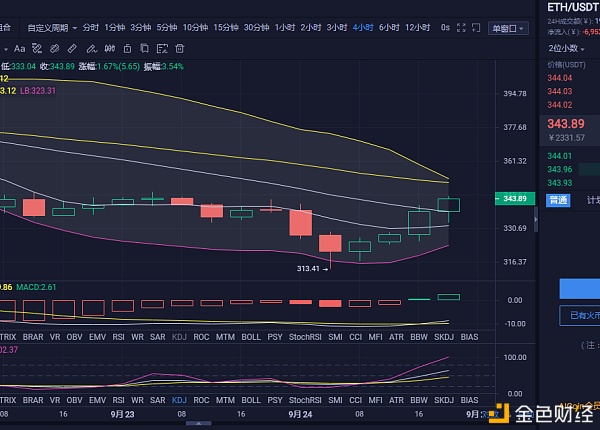
Task: Click the copy drawings icon
Action: [x=145, y=49]
